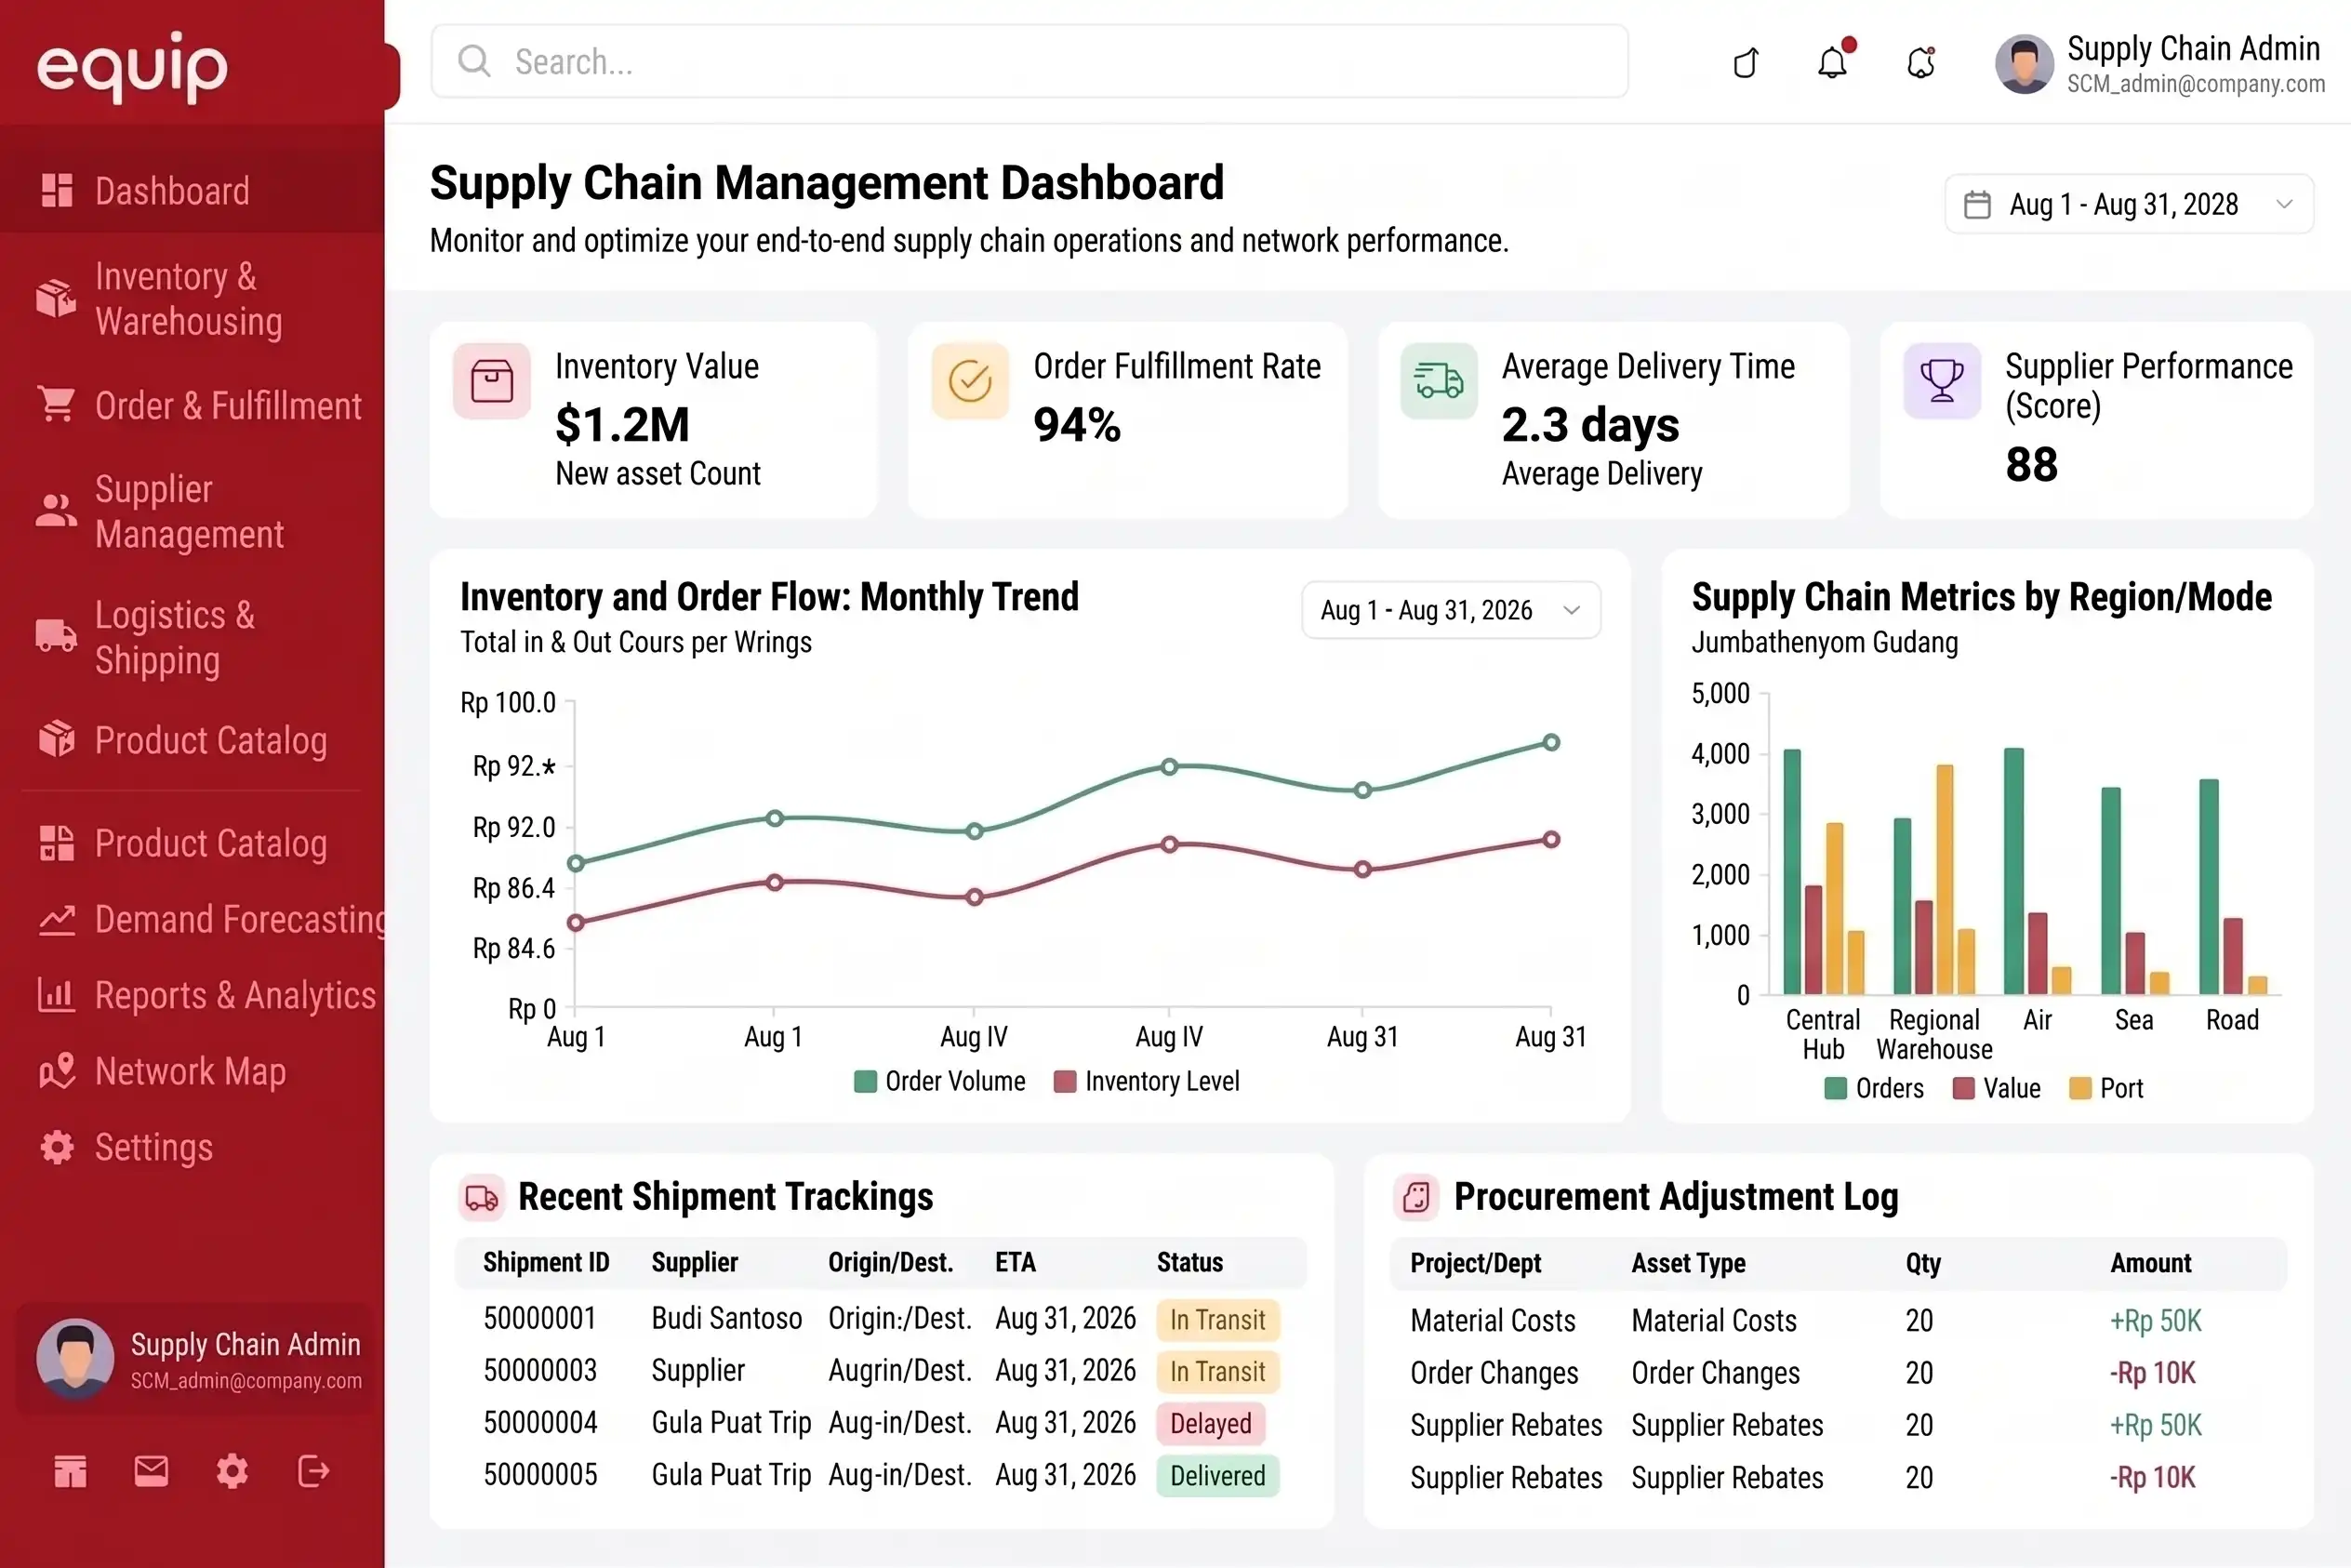This screenshot has width=2351, height=1568.
Task: Click the share icon in top bar
Action: (1746, 63)
